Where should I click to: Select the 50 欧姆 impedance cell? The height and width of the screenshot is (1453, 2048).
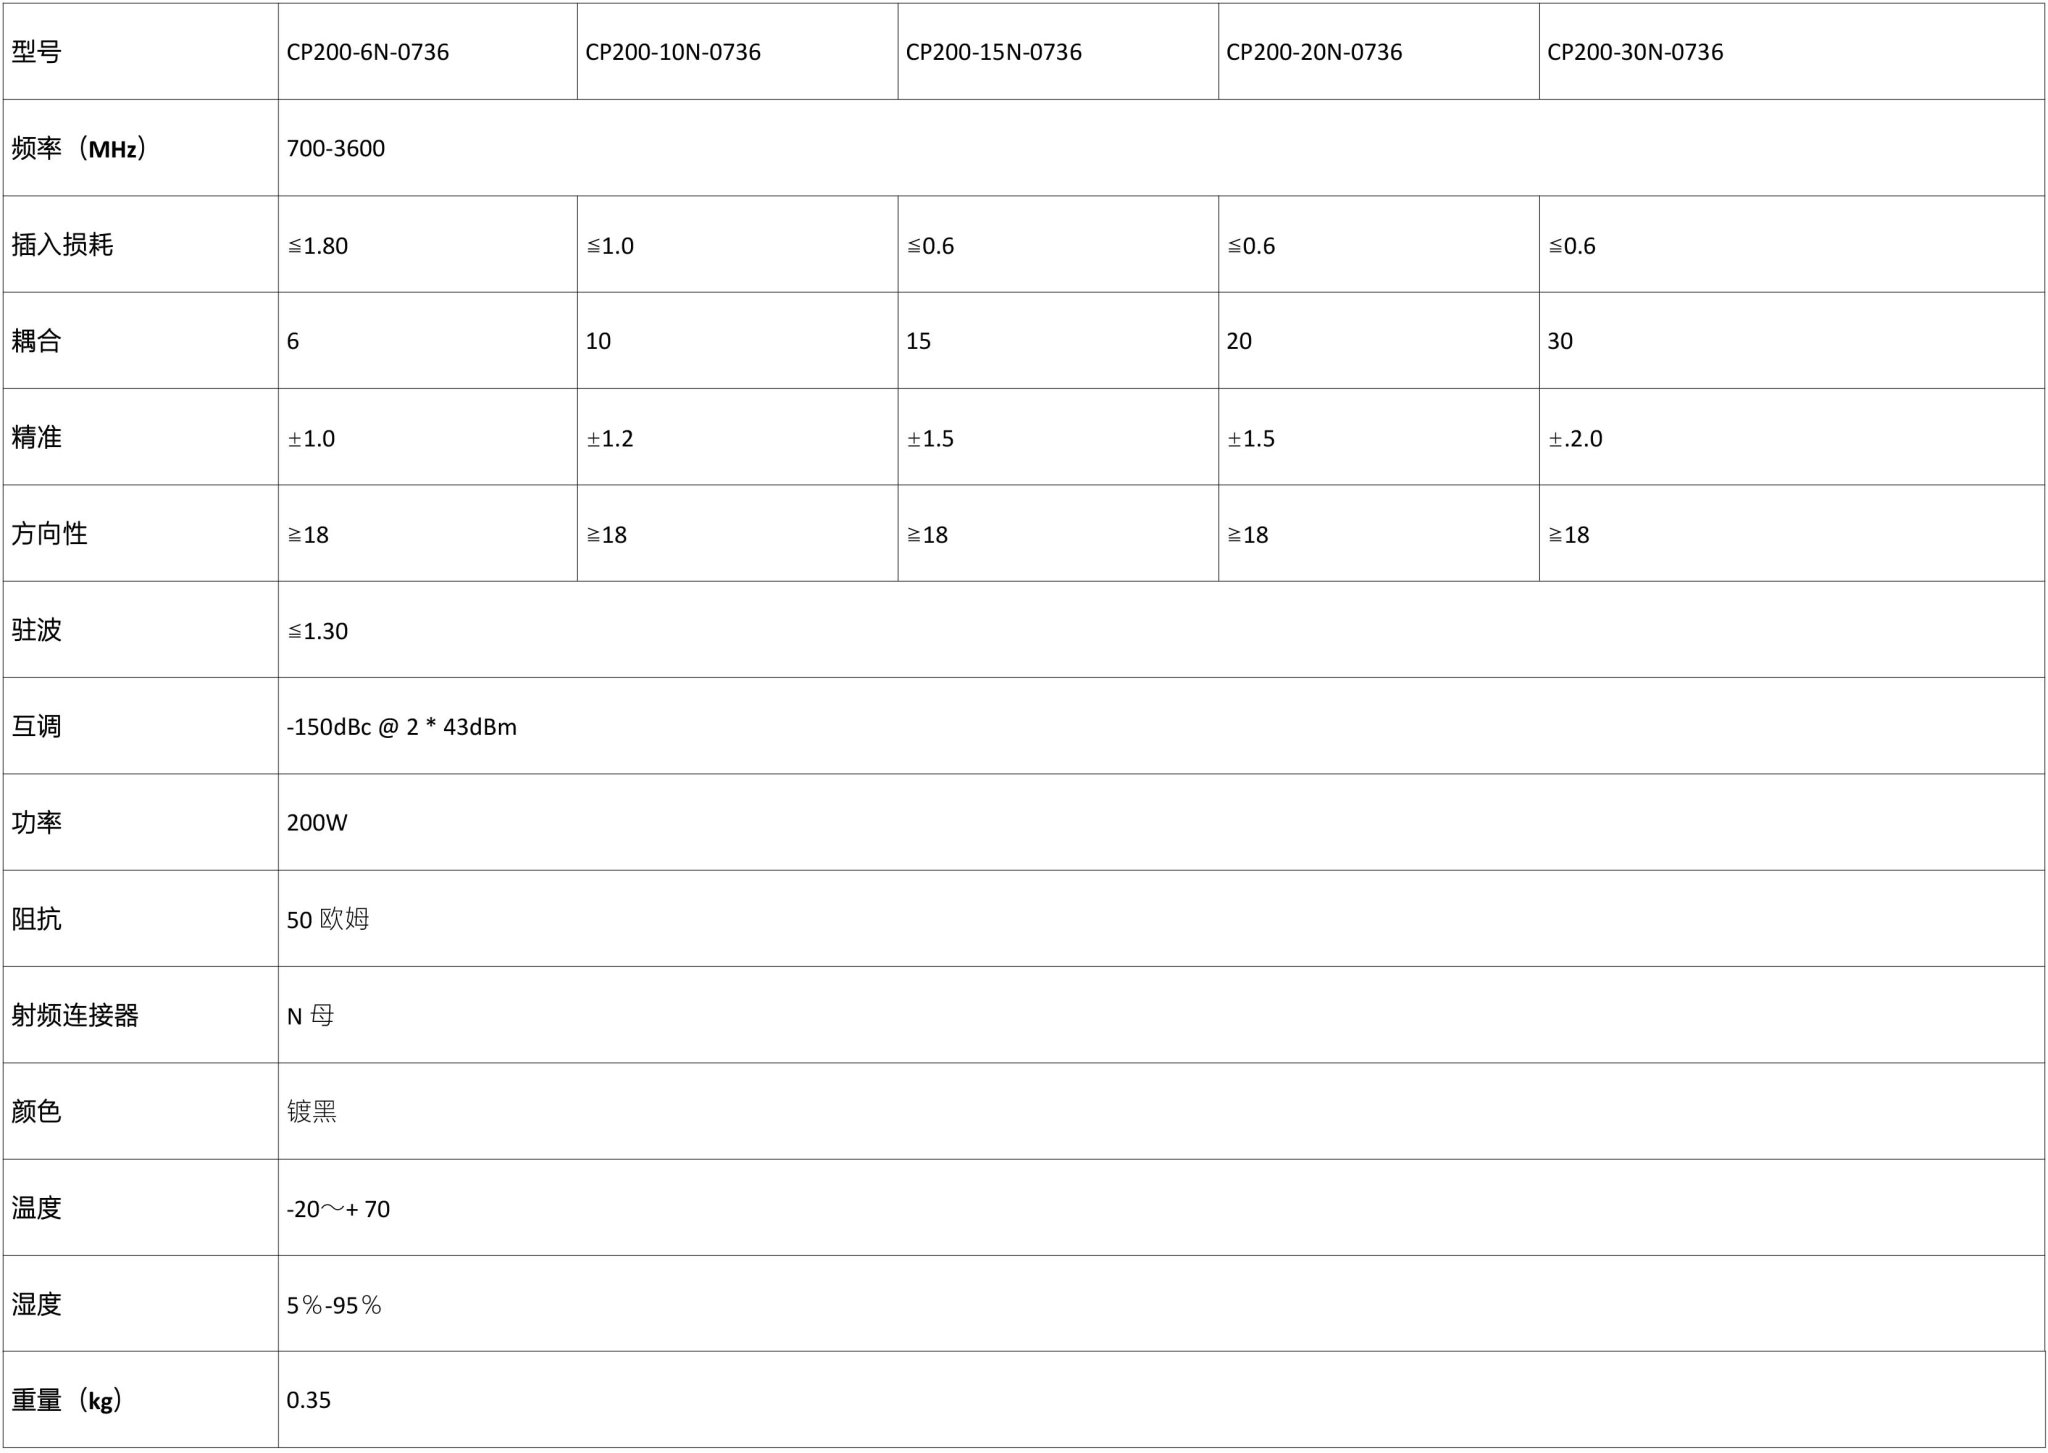tap(1161, 919)
